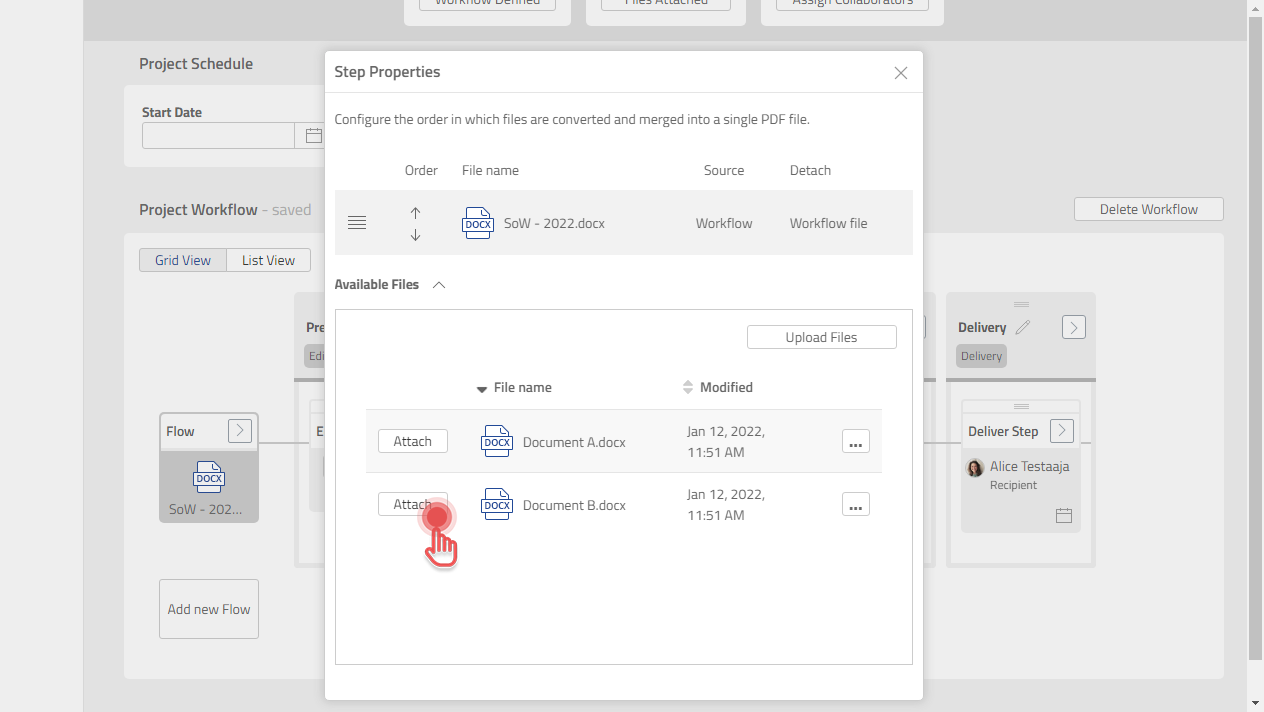Click the calendar icon on the Deliver Step card
Image resolution: width=1264 pixels, height=712 pixels.
point(1063,515)
